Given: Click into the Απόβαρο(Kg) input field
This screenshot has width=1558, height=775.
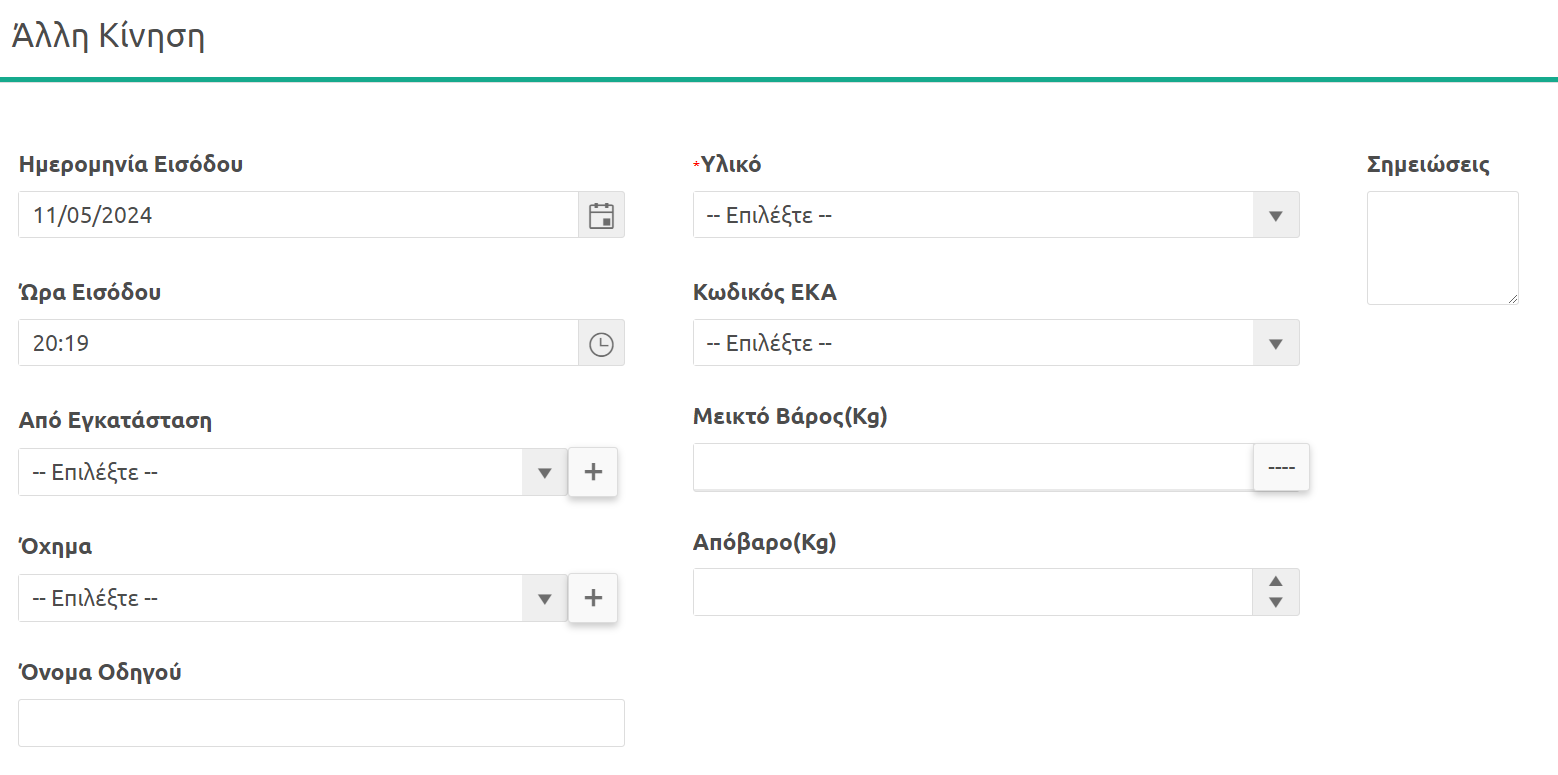Looking at the screenshot, I should pos(972,592).
